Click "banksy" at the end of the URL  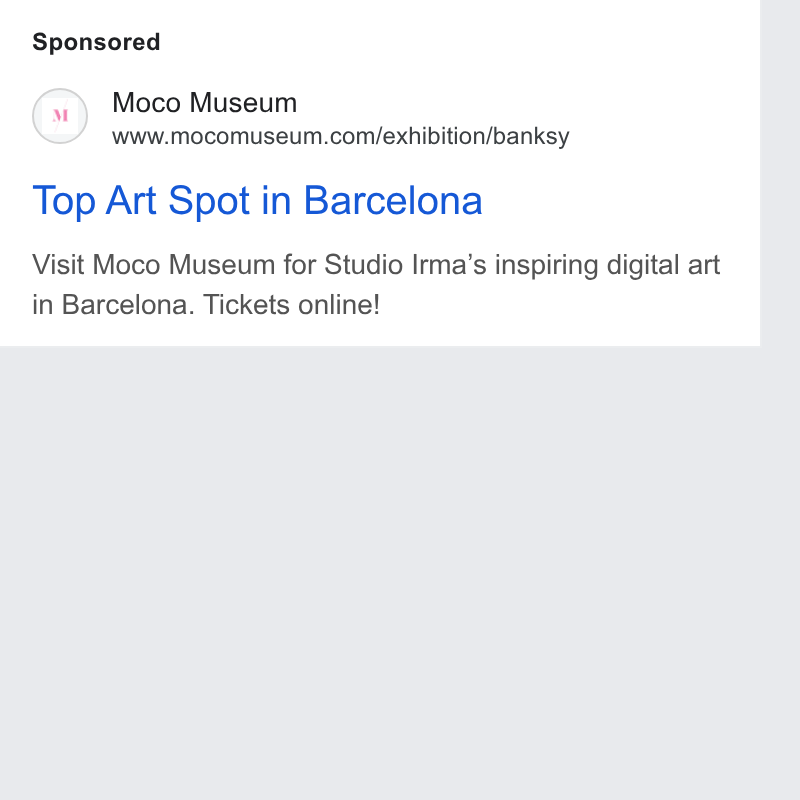click(x=531, y=137)
